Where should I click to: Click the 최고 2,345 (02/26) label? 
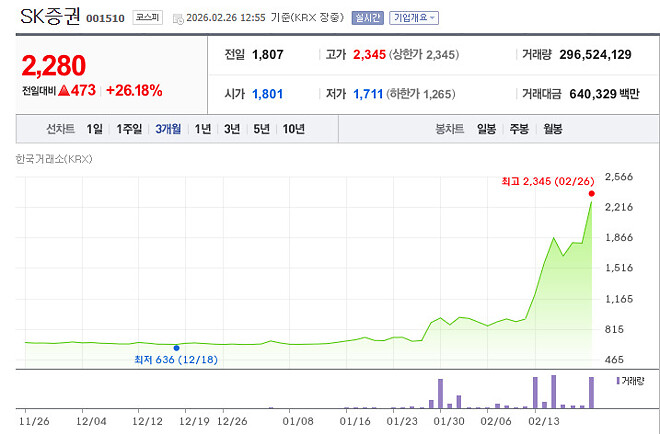click(x=548, y=181)
